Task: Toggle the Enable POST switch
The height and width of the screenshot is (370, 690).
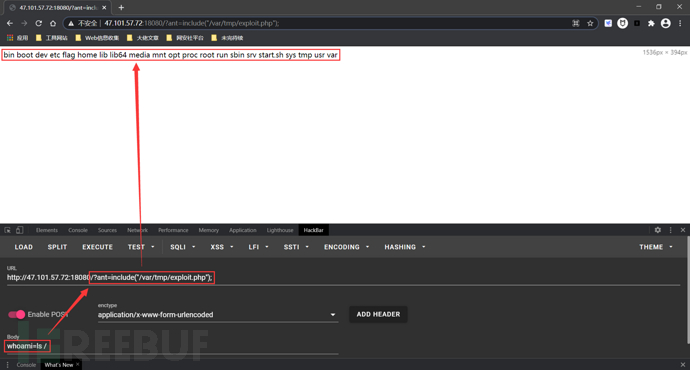Action: click(x=17, y=314)
